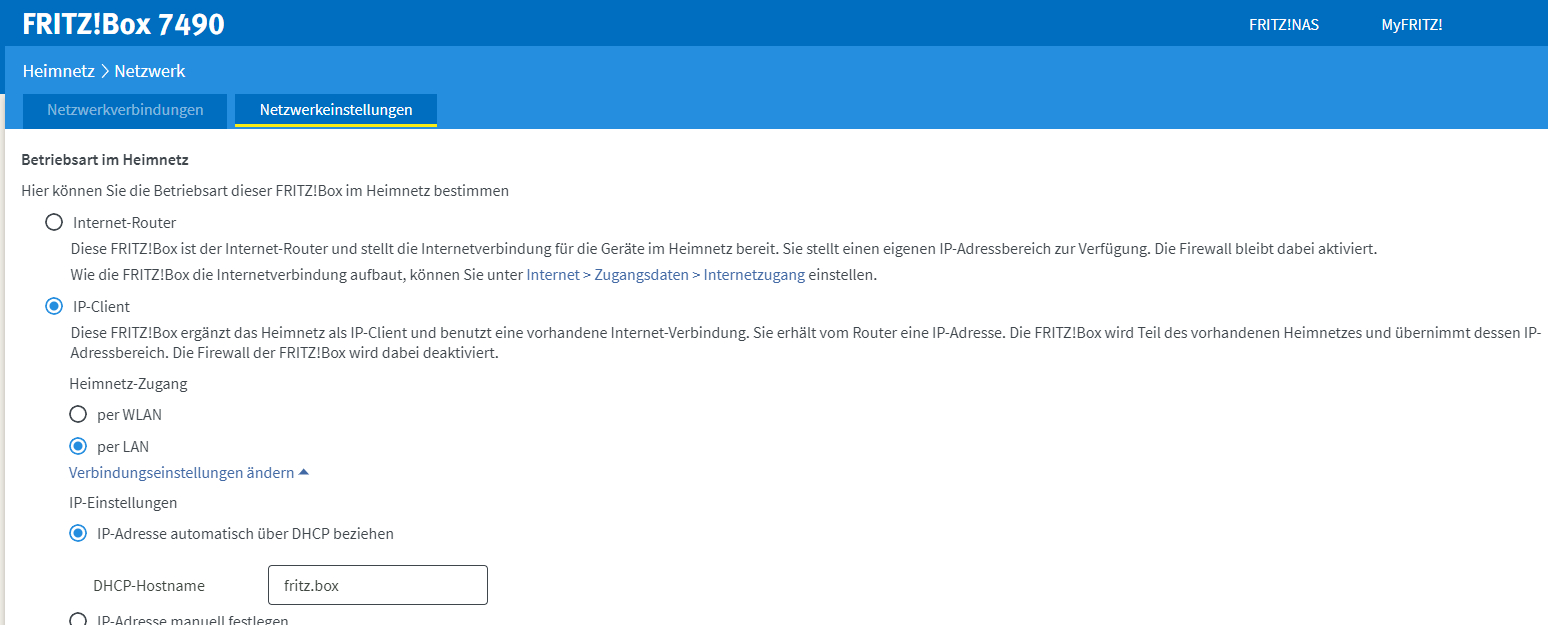This screenshot has width=1548, height=625.
Task: Select automatic IP address via DHCP
Action: coord(78,534)
